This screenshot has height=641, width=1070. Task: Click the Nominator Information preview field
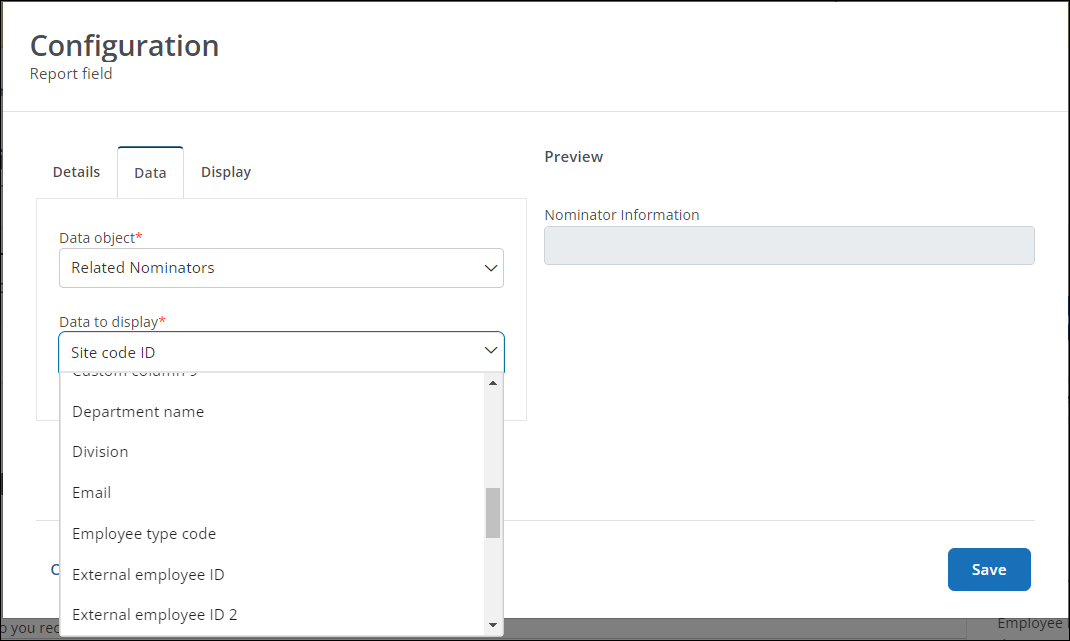(789, 246)
